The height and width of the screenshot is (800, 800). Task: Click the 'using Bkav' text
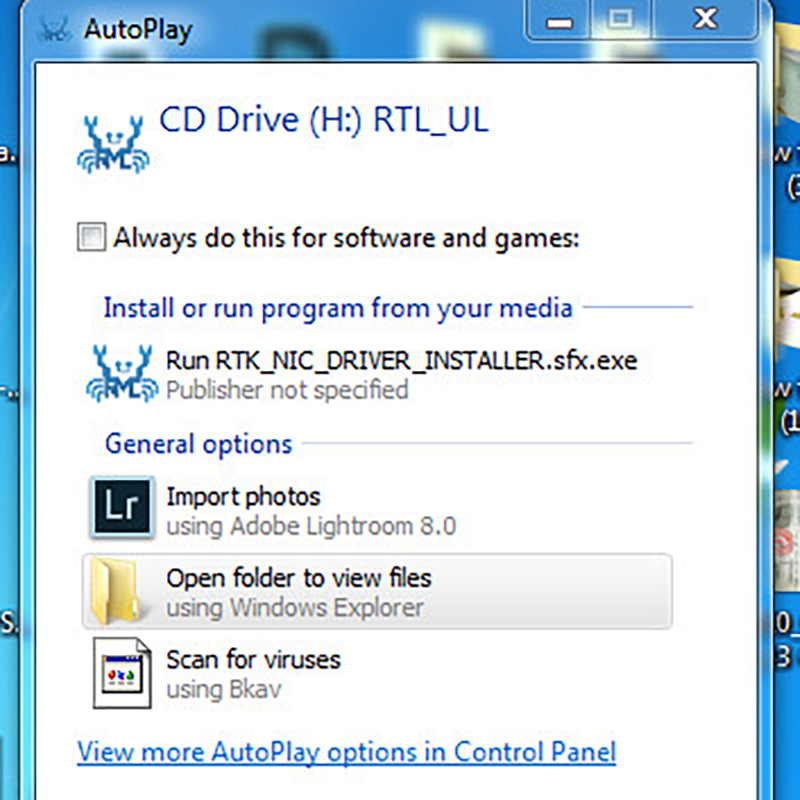[x=224, y=689]
